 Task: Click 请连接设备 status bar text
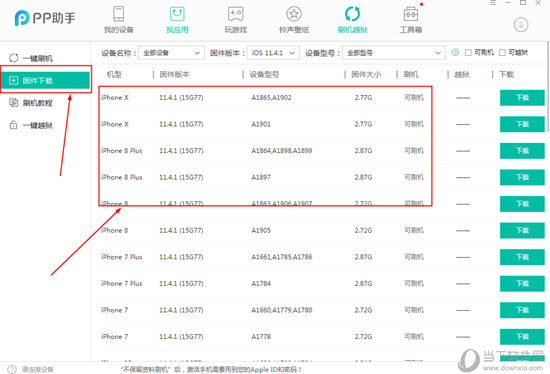coord(38,369)
